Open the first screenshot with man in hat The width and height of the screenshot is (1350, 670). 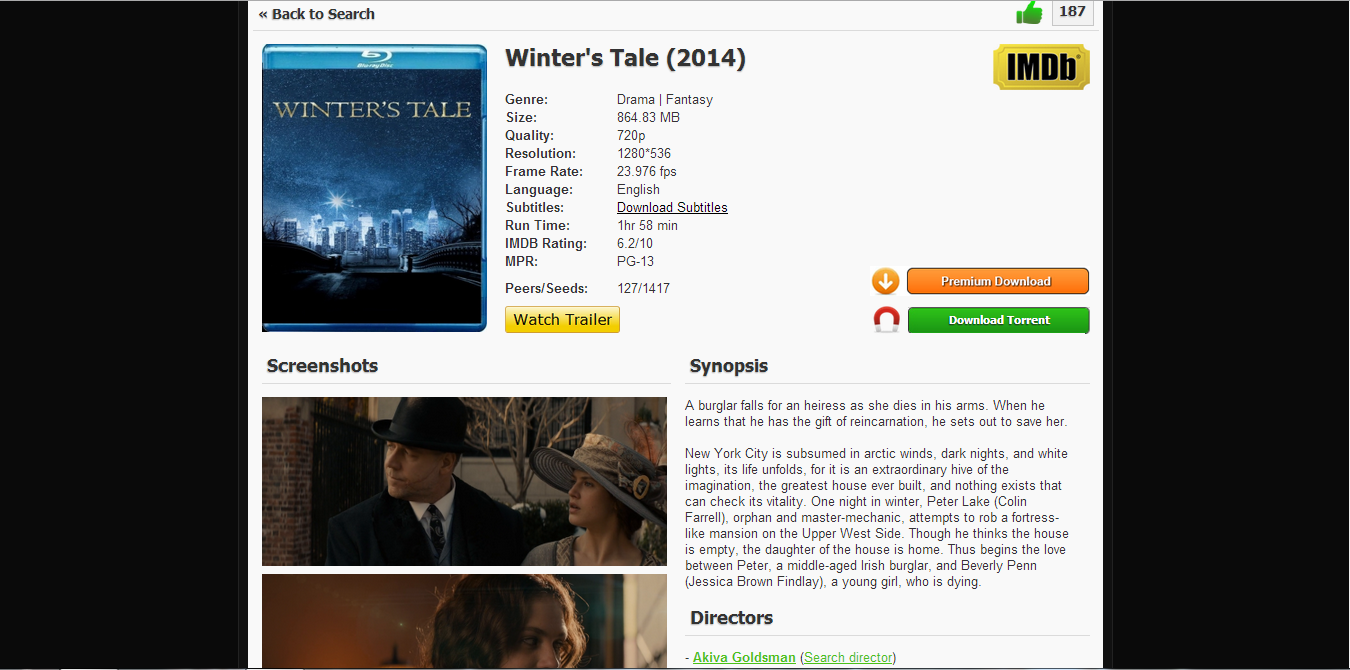point(464,481)
